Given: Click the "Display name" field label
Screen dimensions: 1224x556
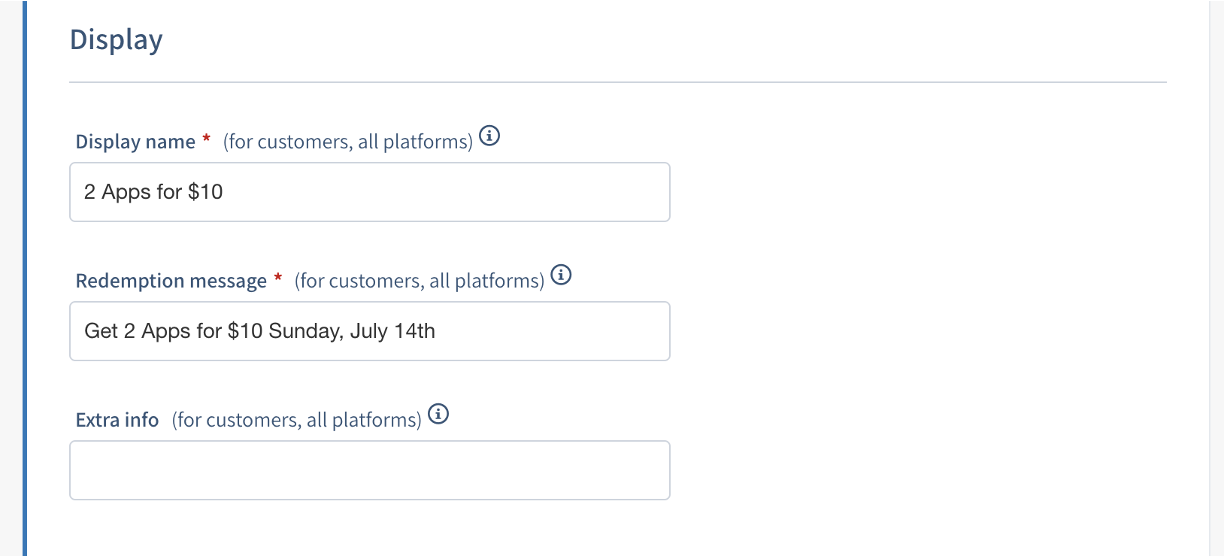Looking at the screenshot, I should click(135, 142).
